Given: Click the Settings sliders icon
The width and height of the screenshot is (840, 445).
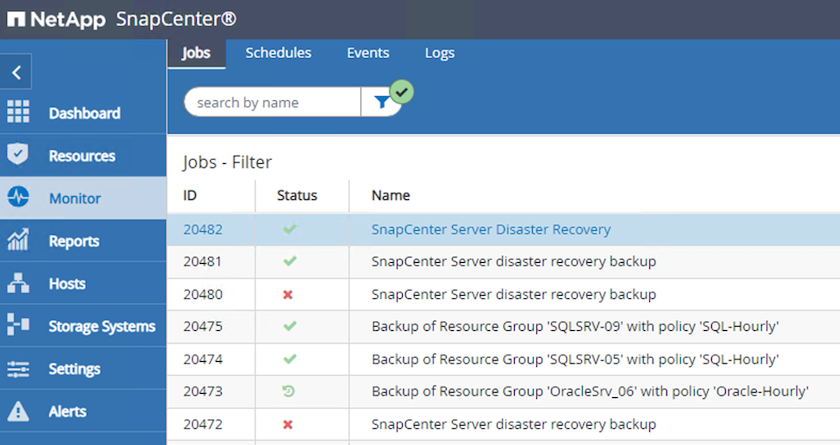Looking at the screenshot, I should click(x=18, y=368).
